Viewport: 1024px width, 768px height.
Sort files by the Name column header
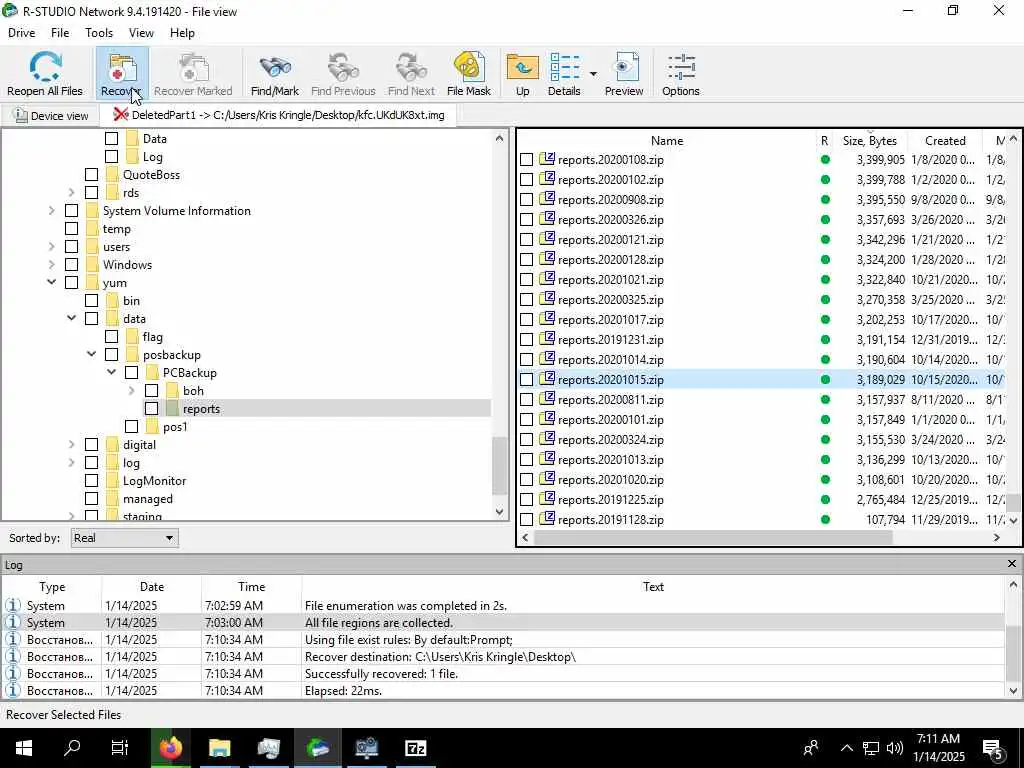tap(667, 140)
